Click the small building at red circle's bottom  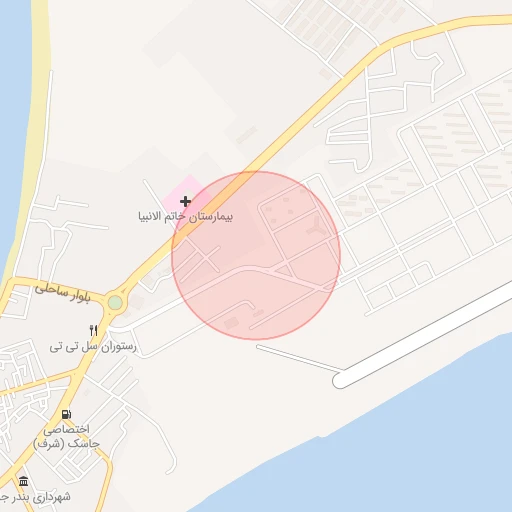click(x=231, y=323)
